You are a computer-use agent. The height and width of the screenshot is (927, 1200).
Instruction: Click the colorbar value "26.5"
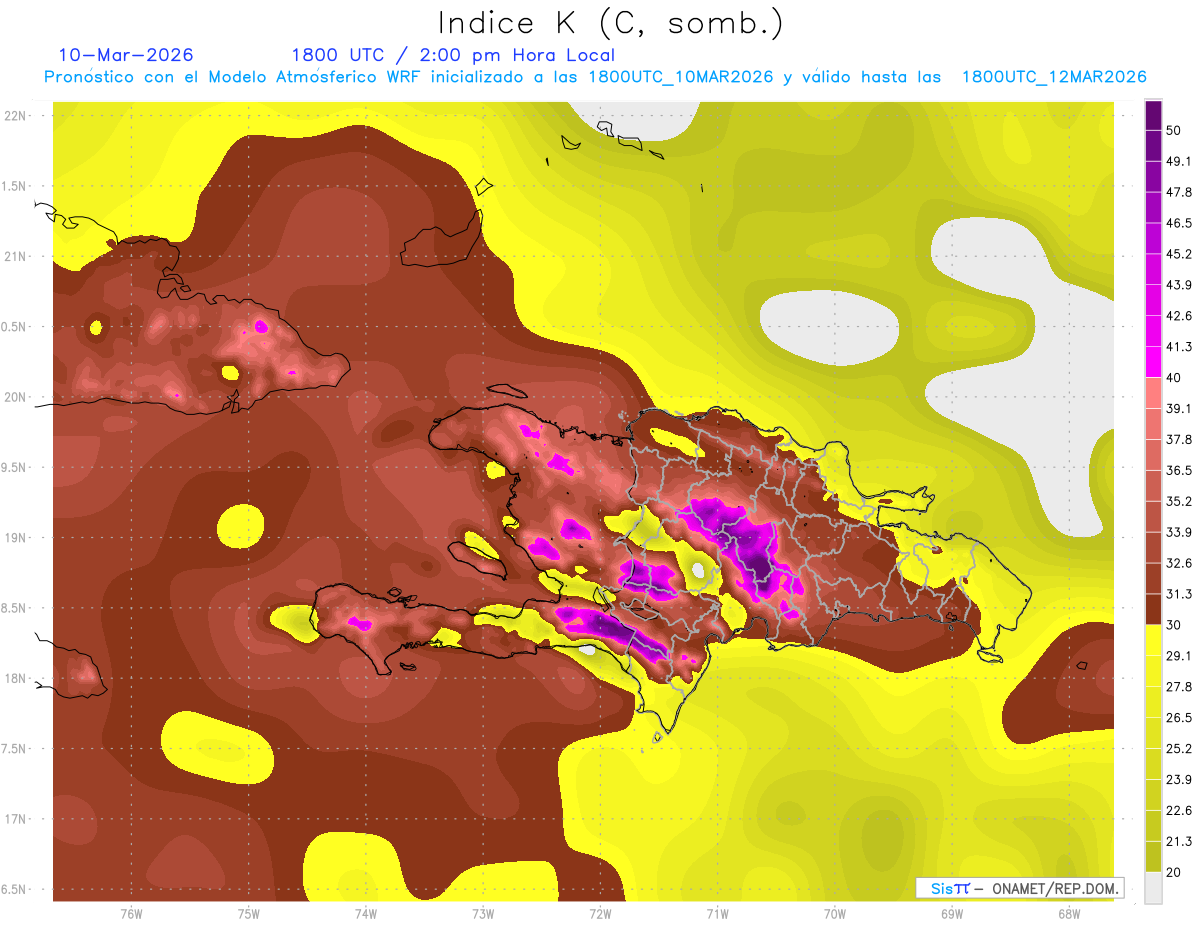point(1178,717)
